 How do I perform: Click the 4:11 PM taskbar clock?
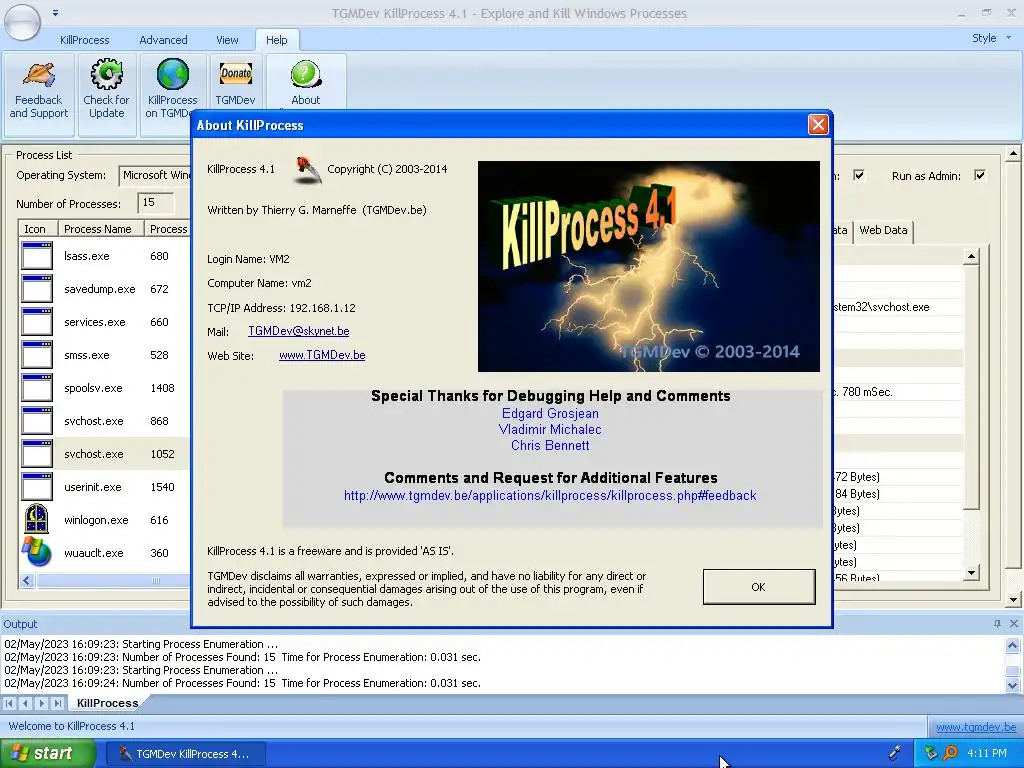coord(987,753)
